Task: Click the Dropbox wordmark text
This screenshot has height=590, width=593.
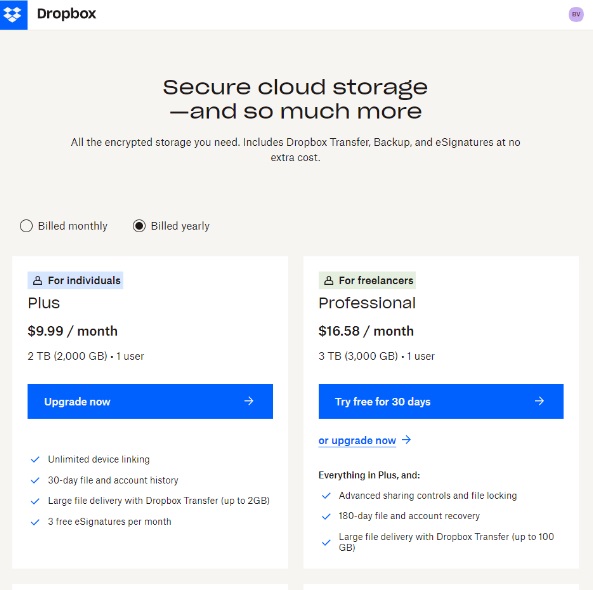Action: [x=67, y=14]
